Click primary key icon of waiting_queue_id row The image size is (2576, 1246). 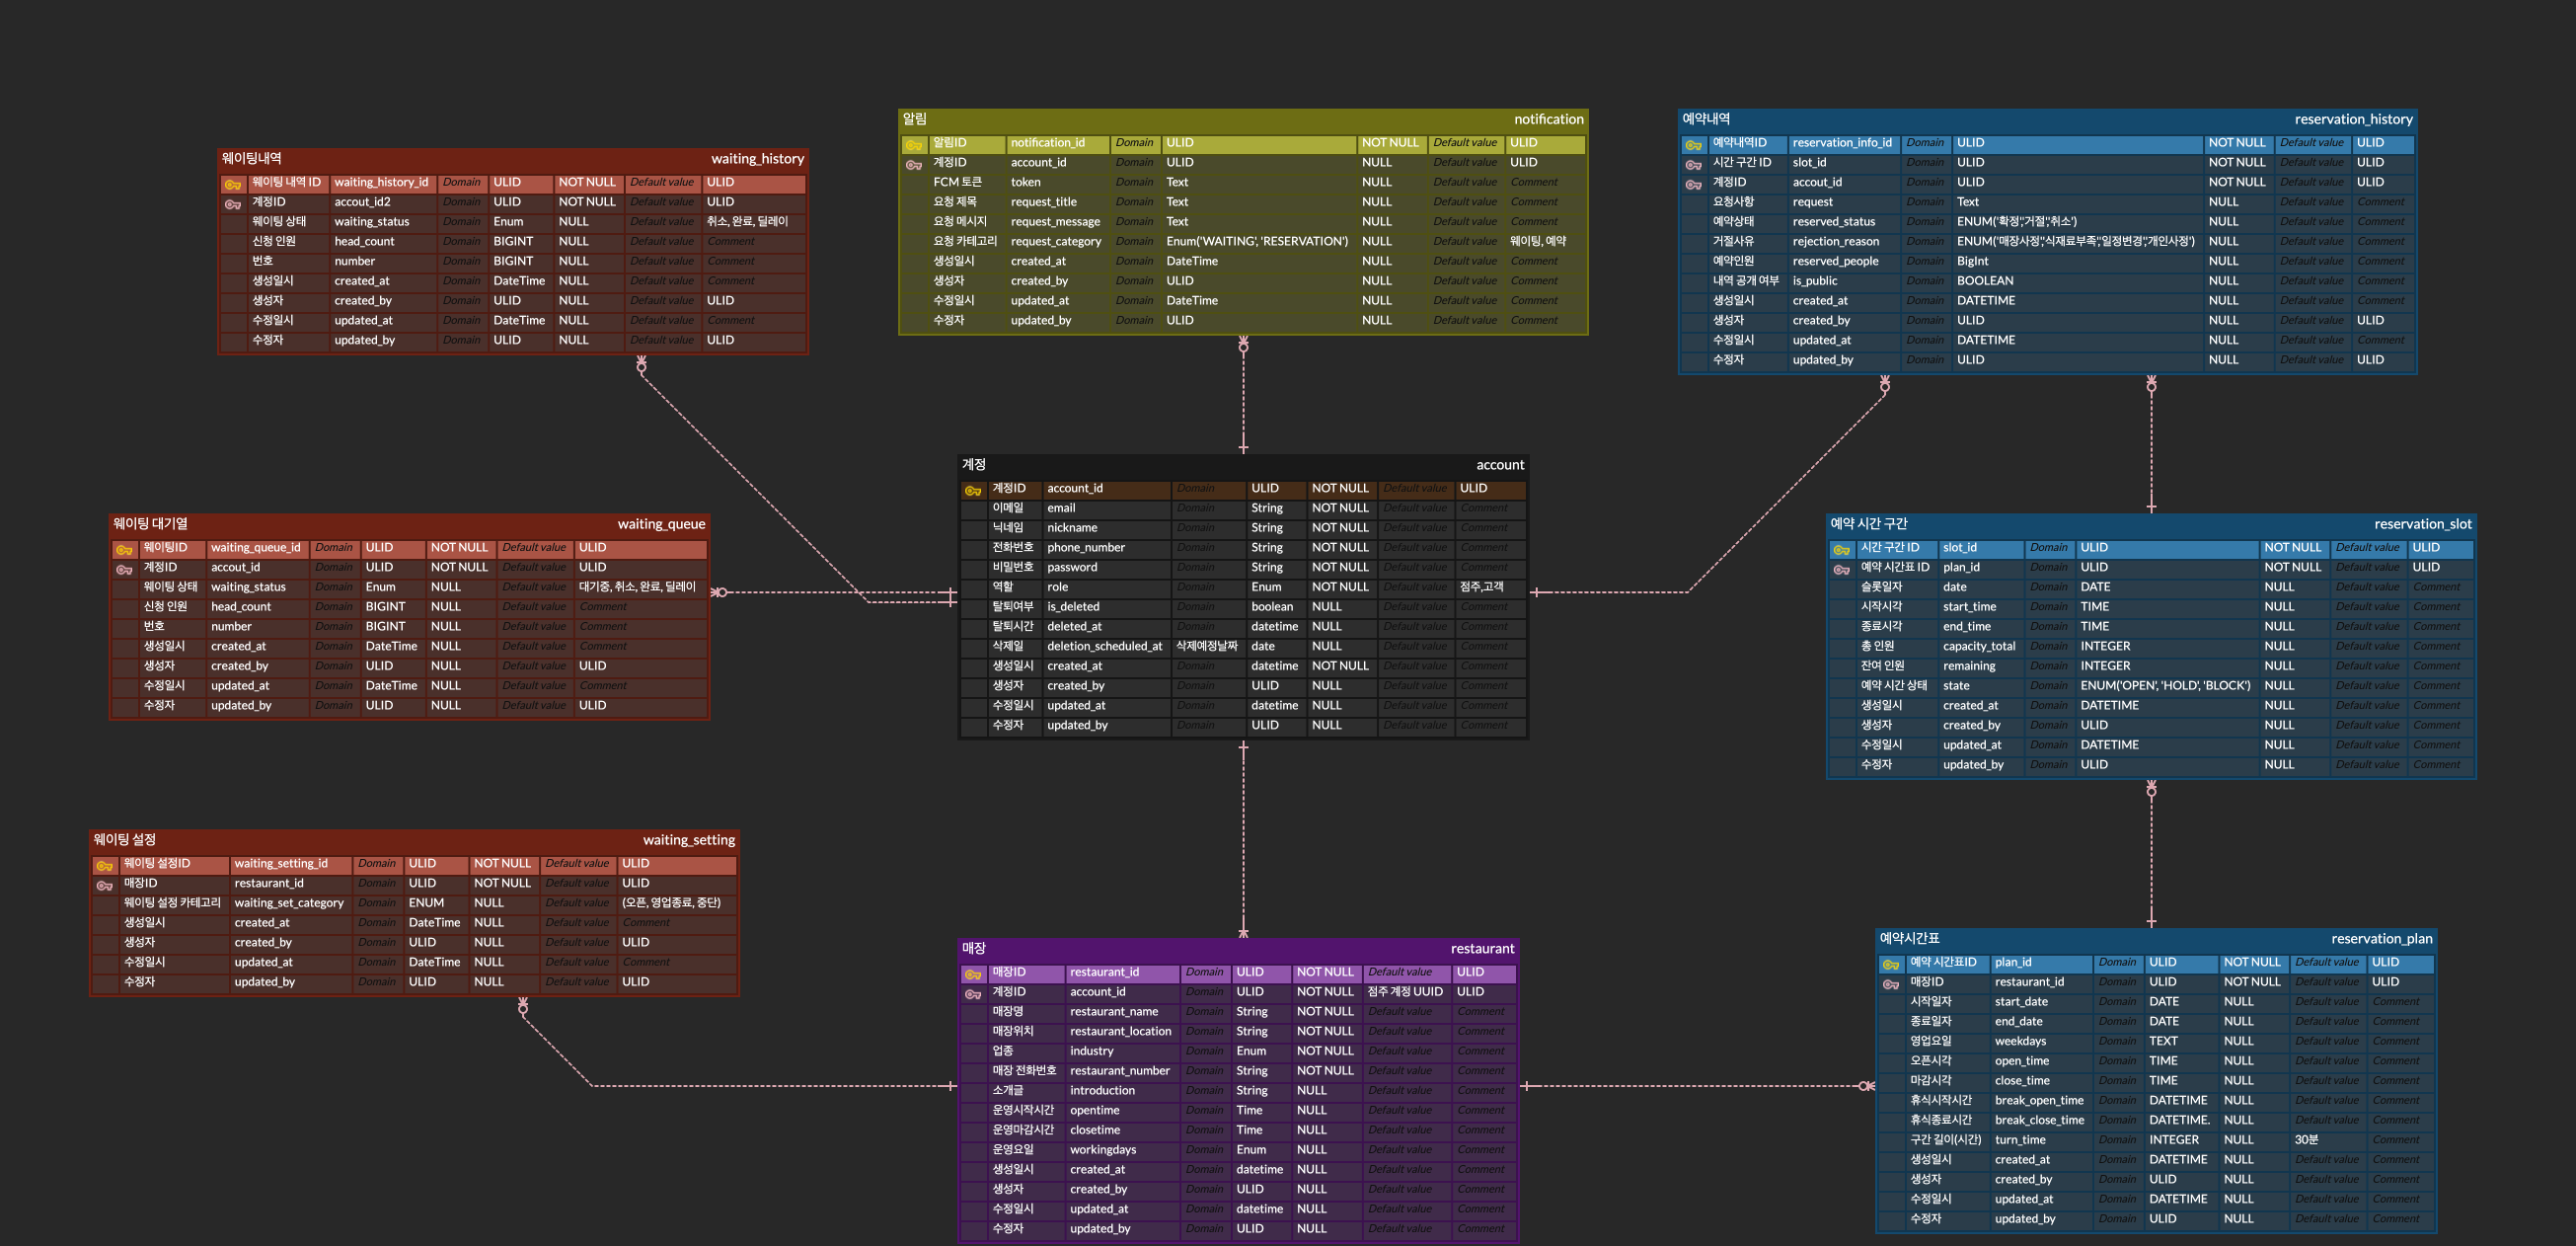(124, 549)
